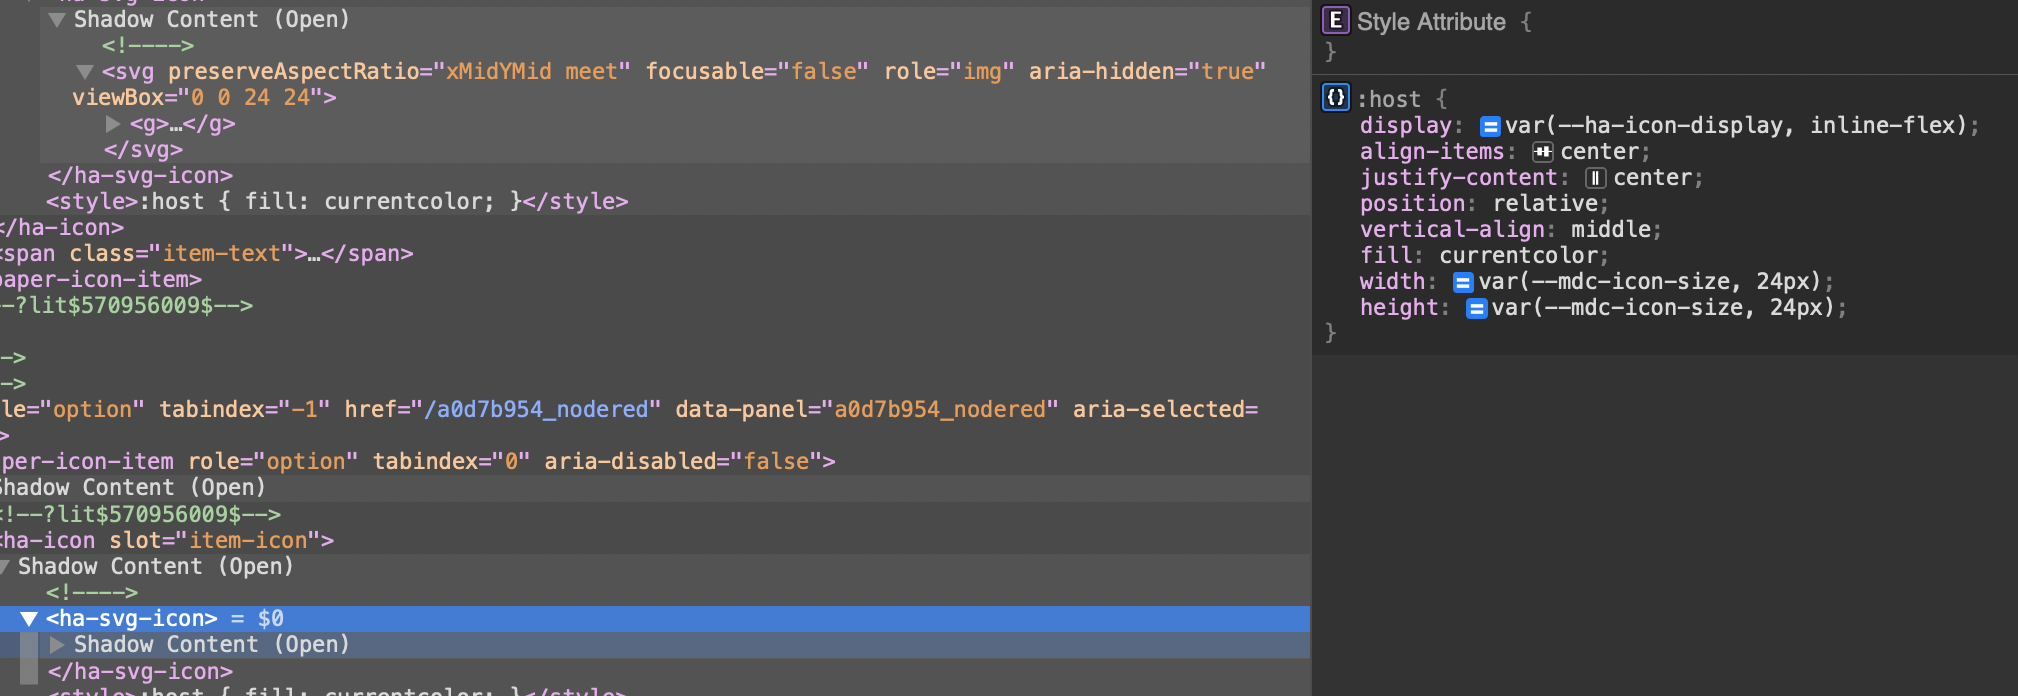
Task: Open the align-items alignment editor icon
Action: click(x=1543, y=152)
